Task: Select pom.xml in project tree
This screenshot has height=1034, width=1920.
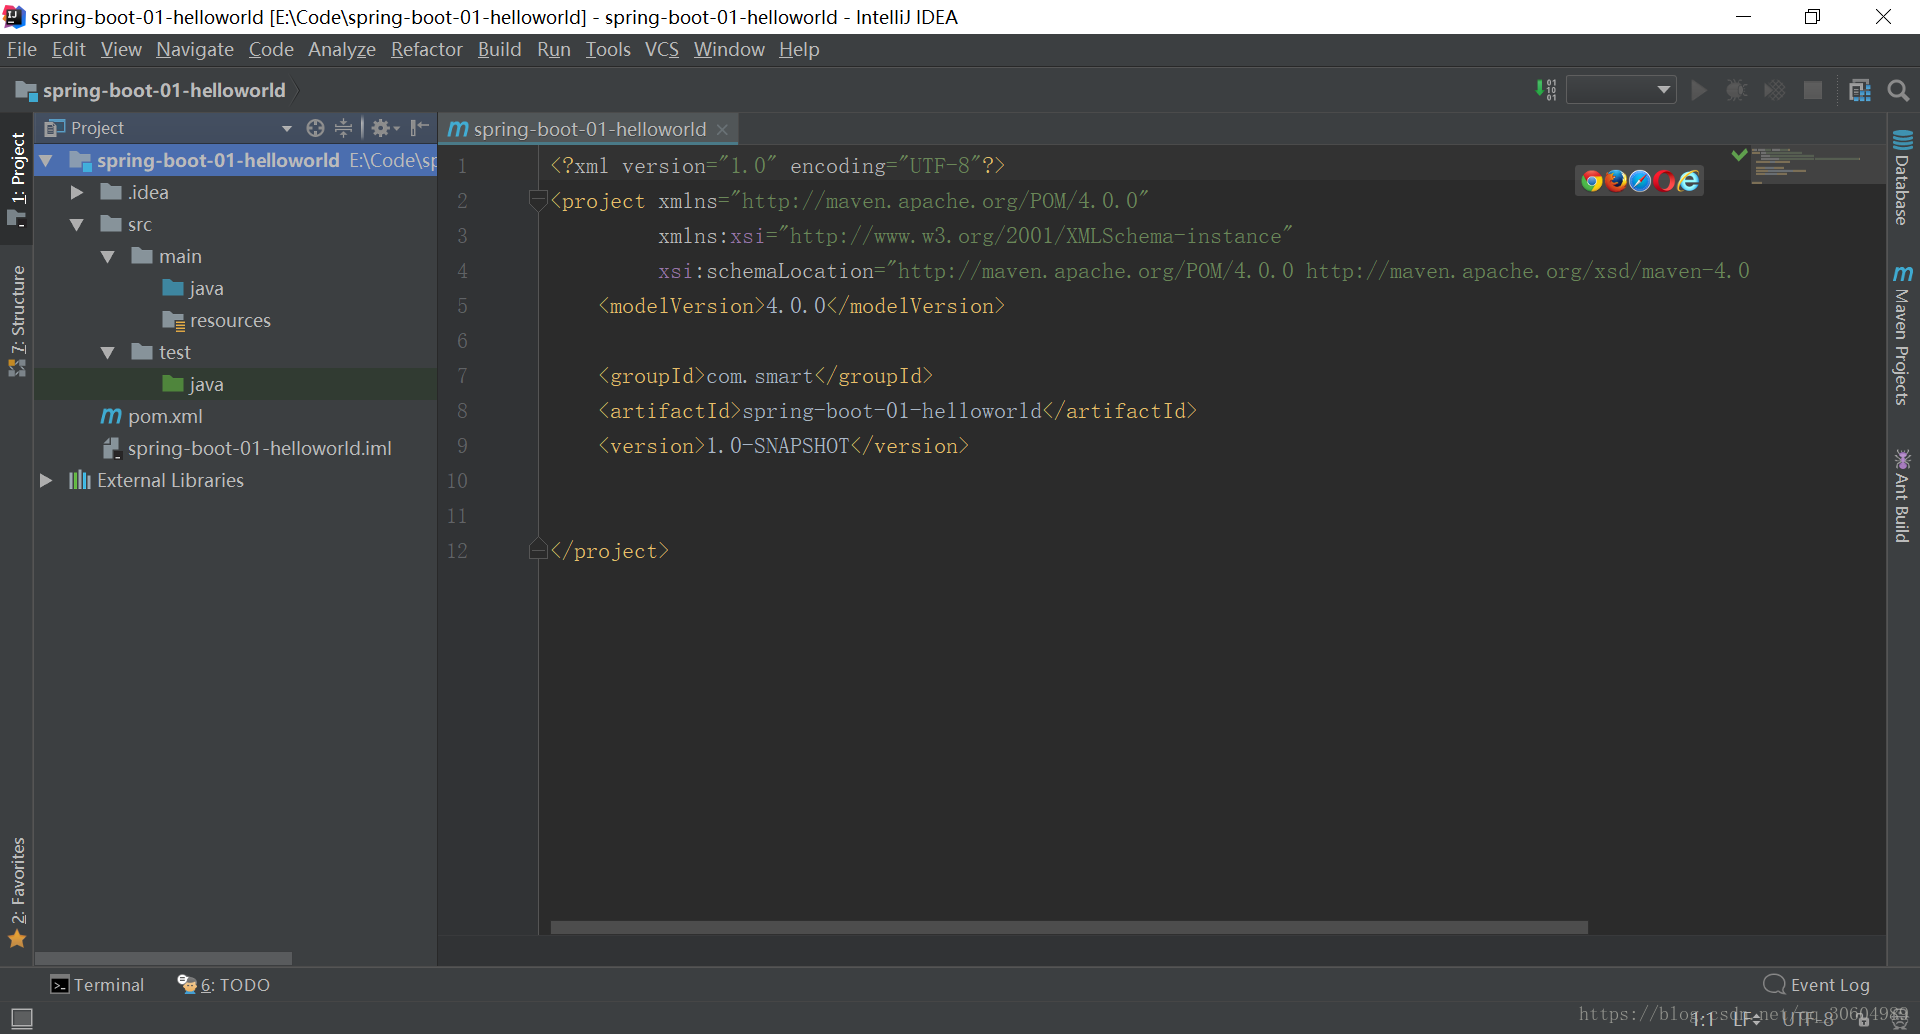Action: point(152,416)
